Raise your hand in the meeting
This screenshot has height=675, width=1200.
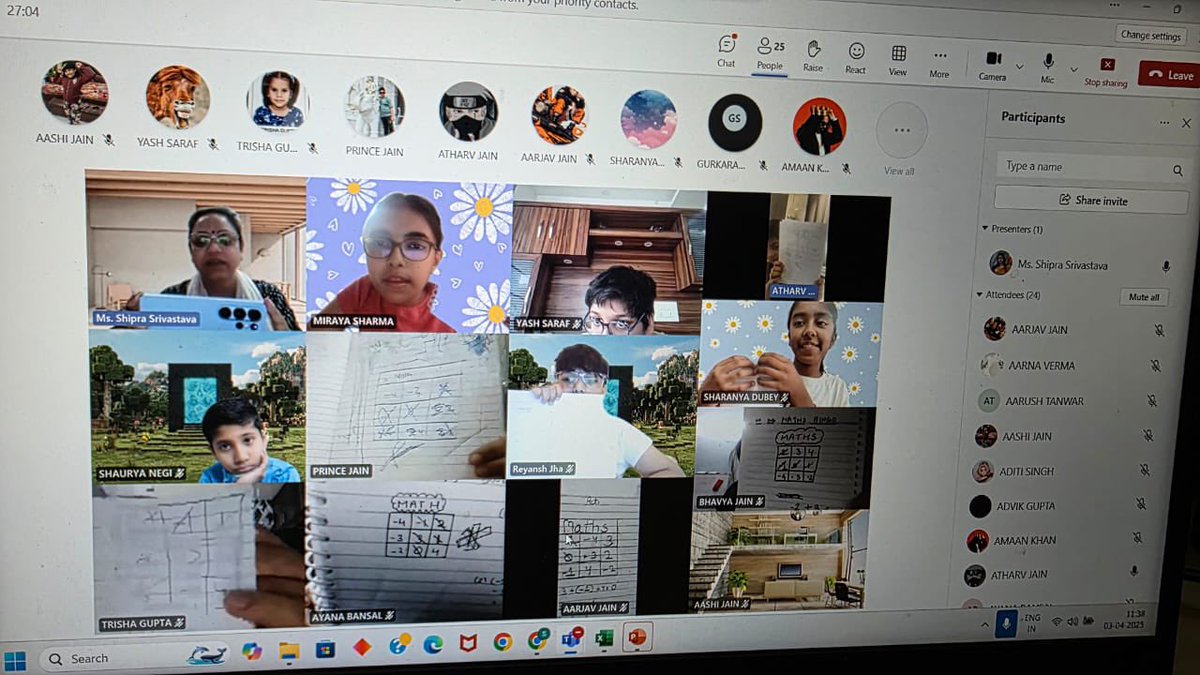[814, 54]
